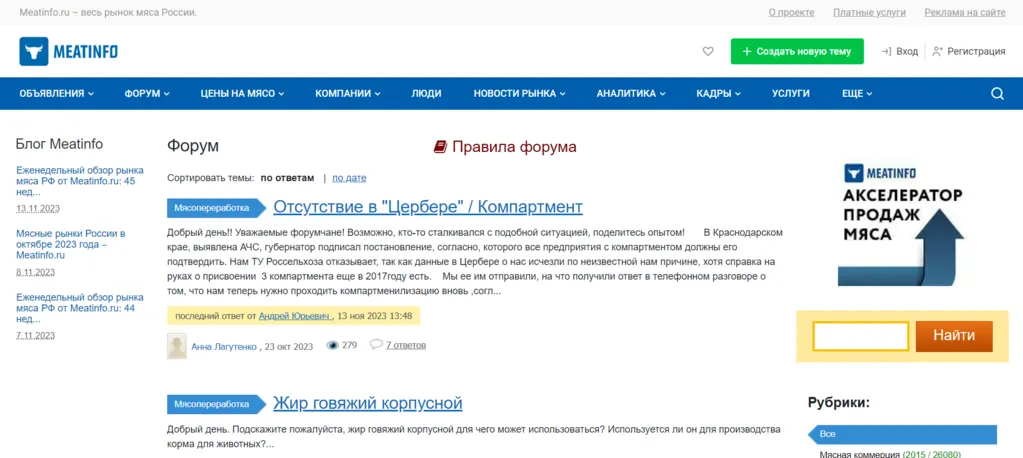Click the eye views icon
Image resolution: width=1023 pixels, height=458 pixels.
coord(333,345)
